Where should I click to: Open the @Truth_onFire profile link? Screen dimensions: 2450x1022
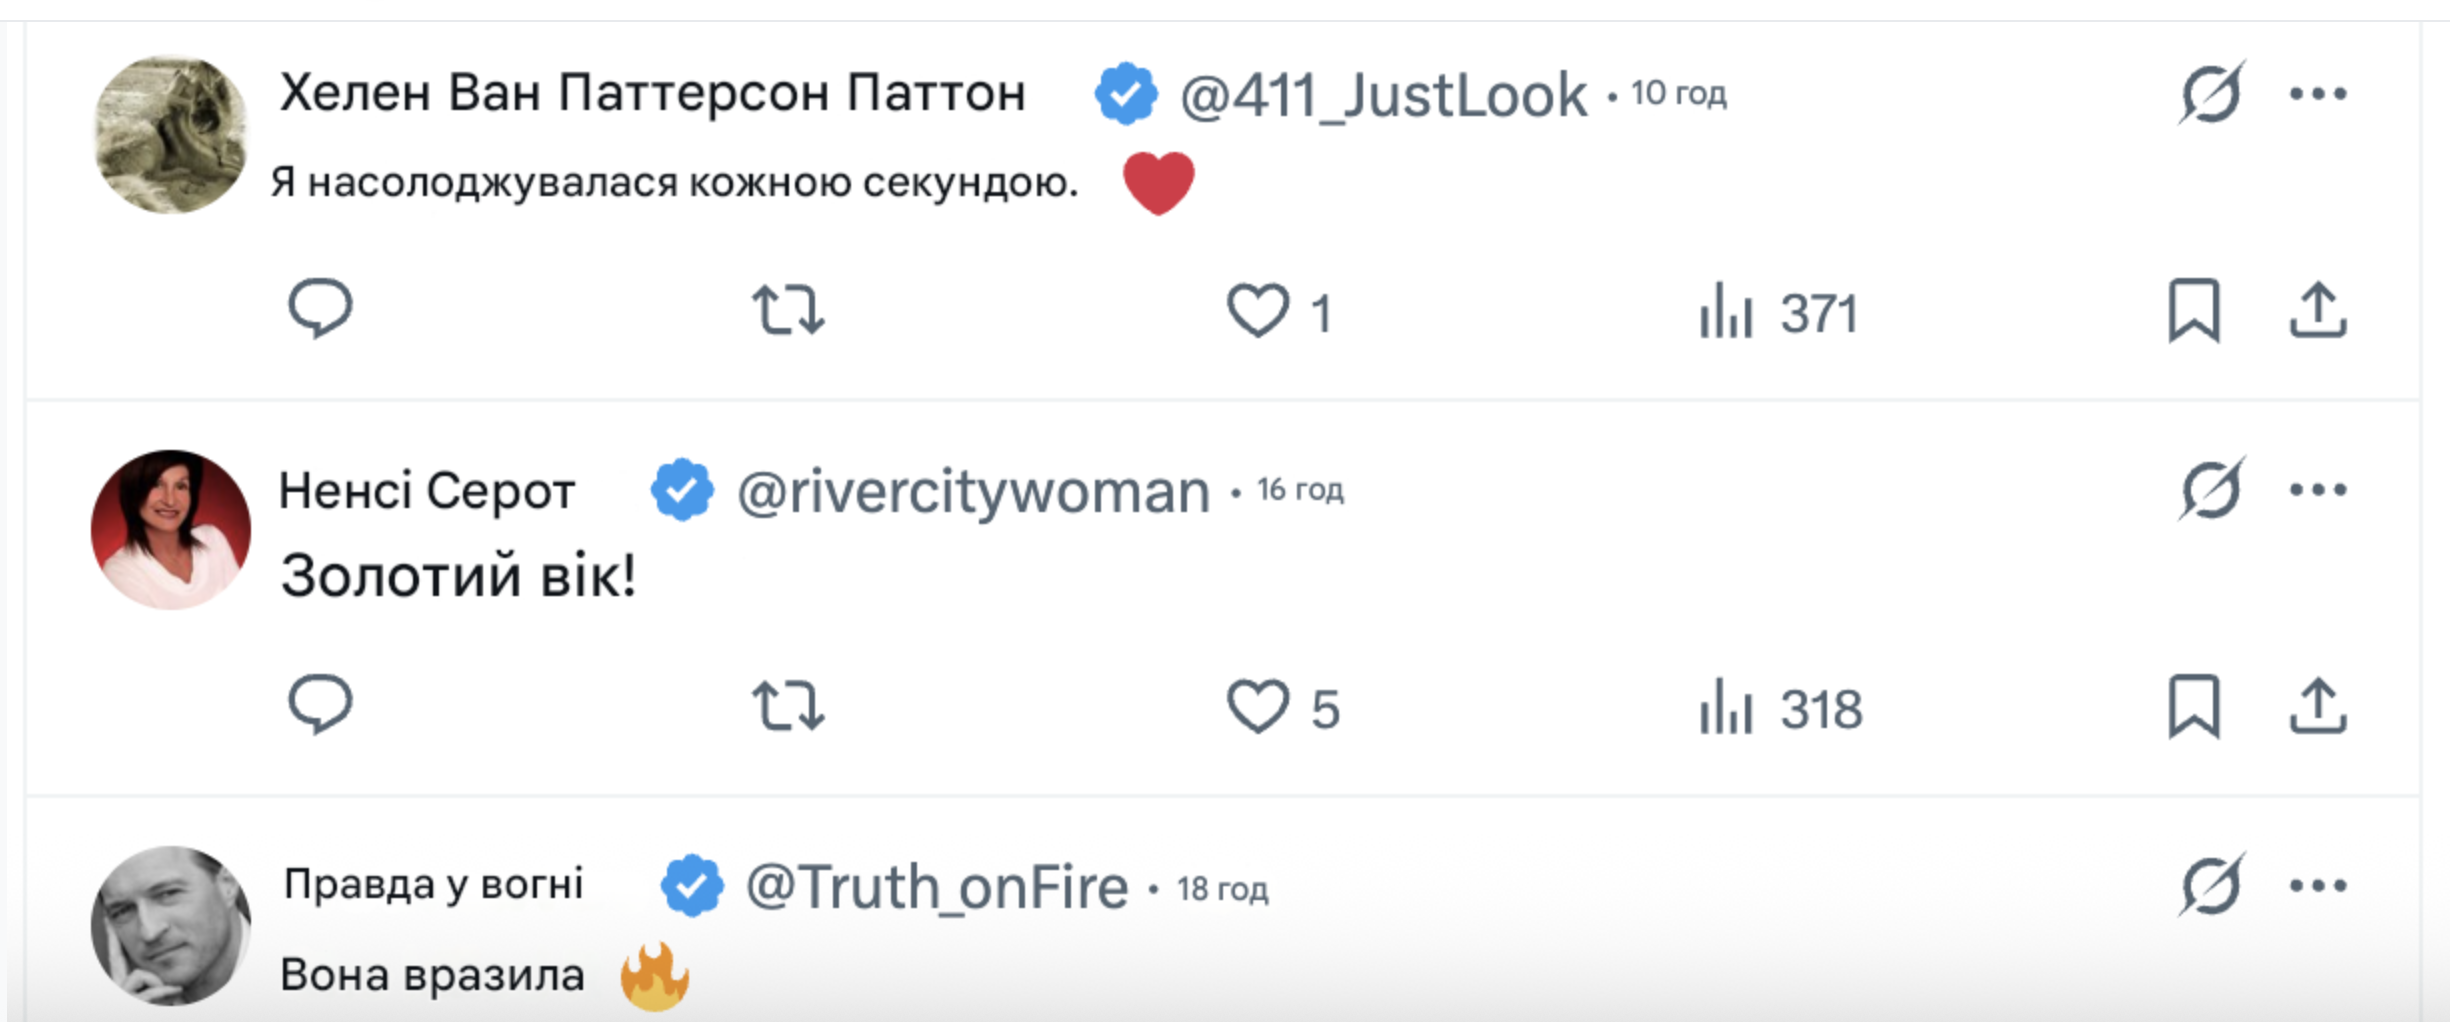[x=936, y=888]
